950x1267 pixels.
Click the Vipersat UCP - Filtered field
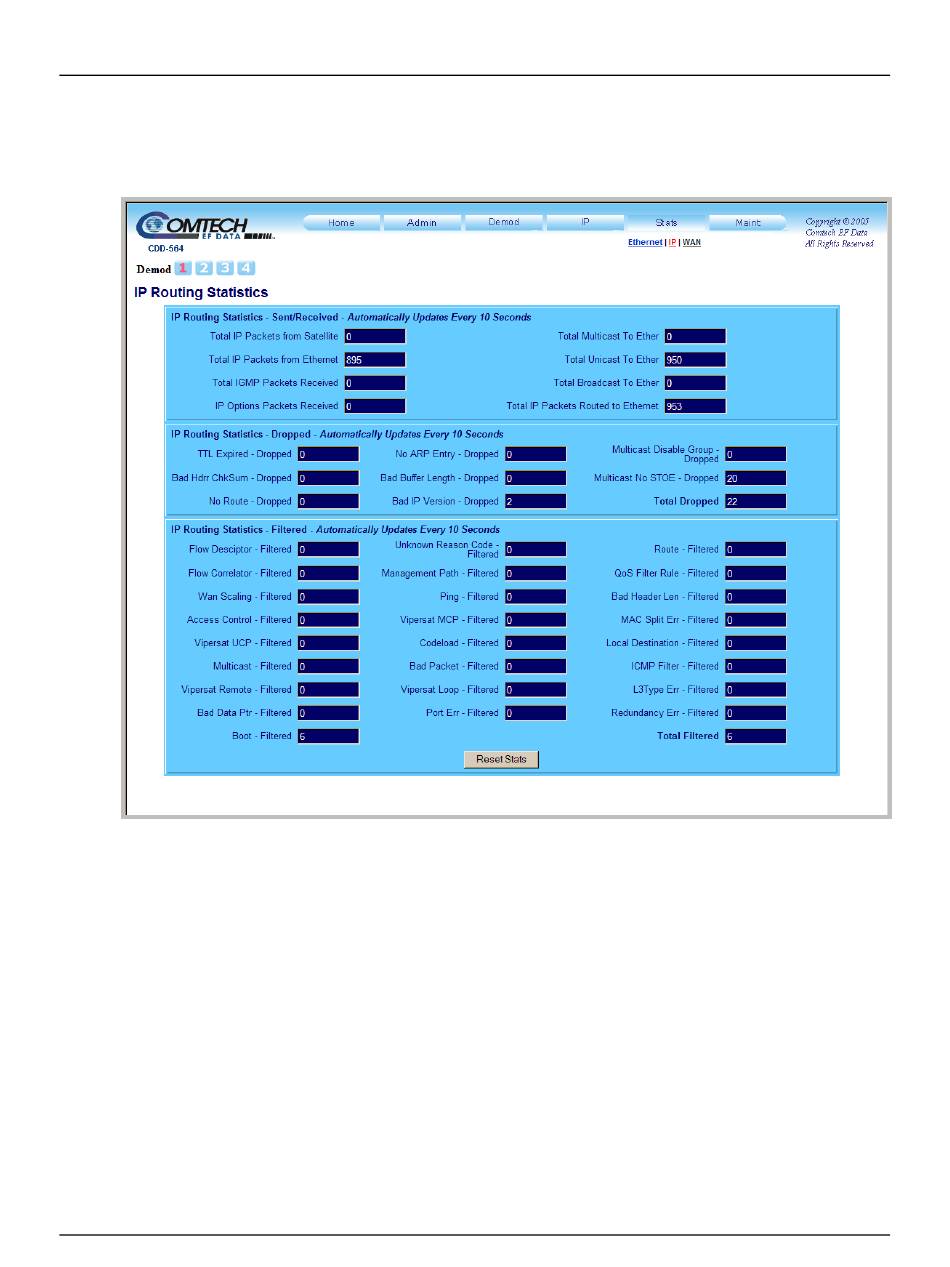(328, 643)
